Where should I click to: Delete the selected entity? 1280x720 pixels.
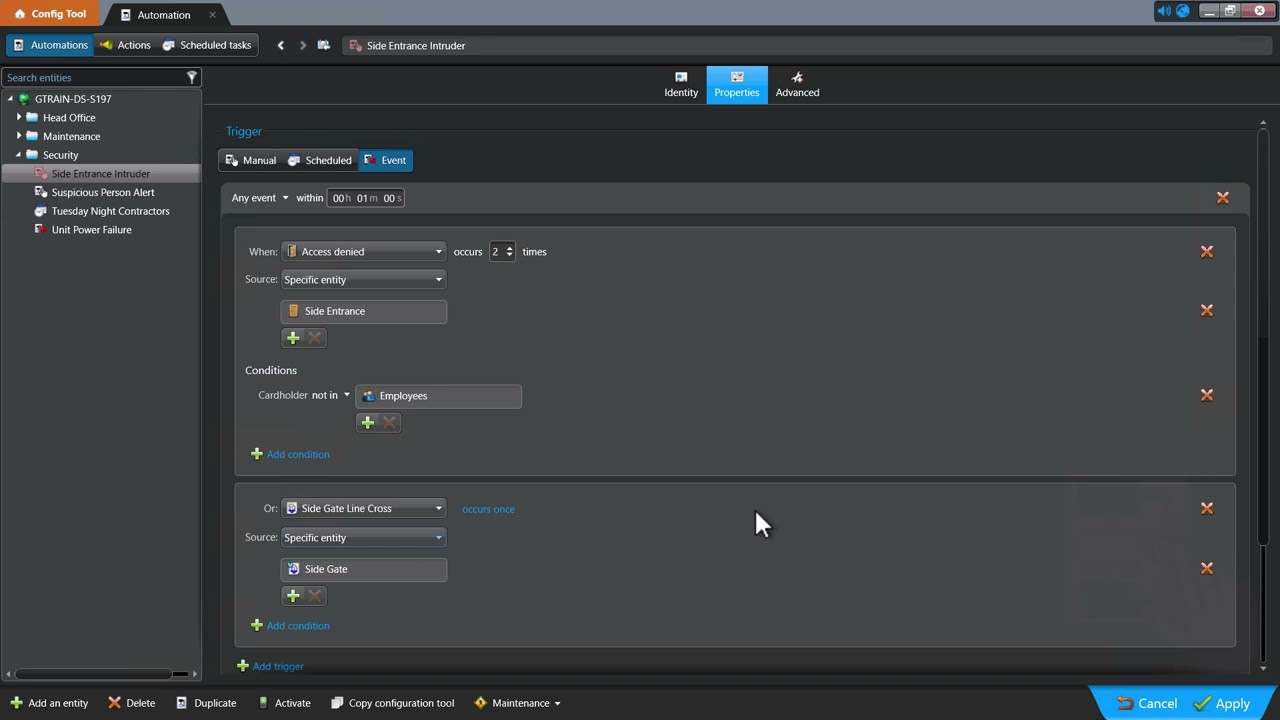(x=131, y=703)
